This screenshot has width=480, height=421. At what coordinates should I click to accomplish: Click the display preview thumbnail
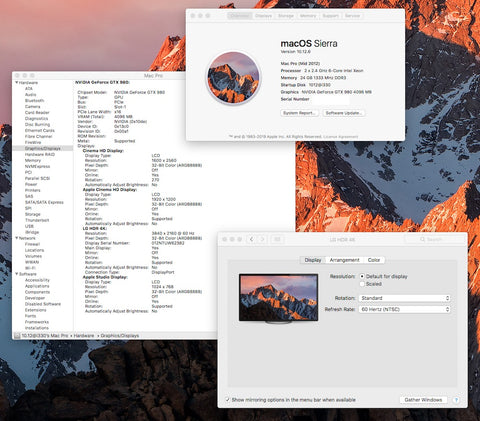(278, 298)
